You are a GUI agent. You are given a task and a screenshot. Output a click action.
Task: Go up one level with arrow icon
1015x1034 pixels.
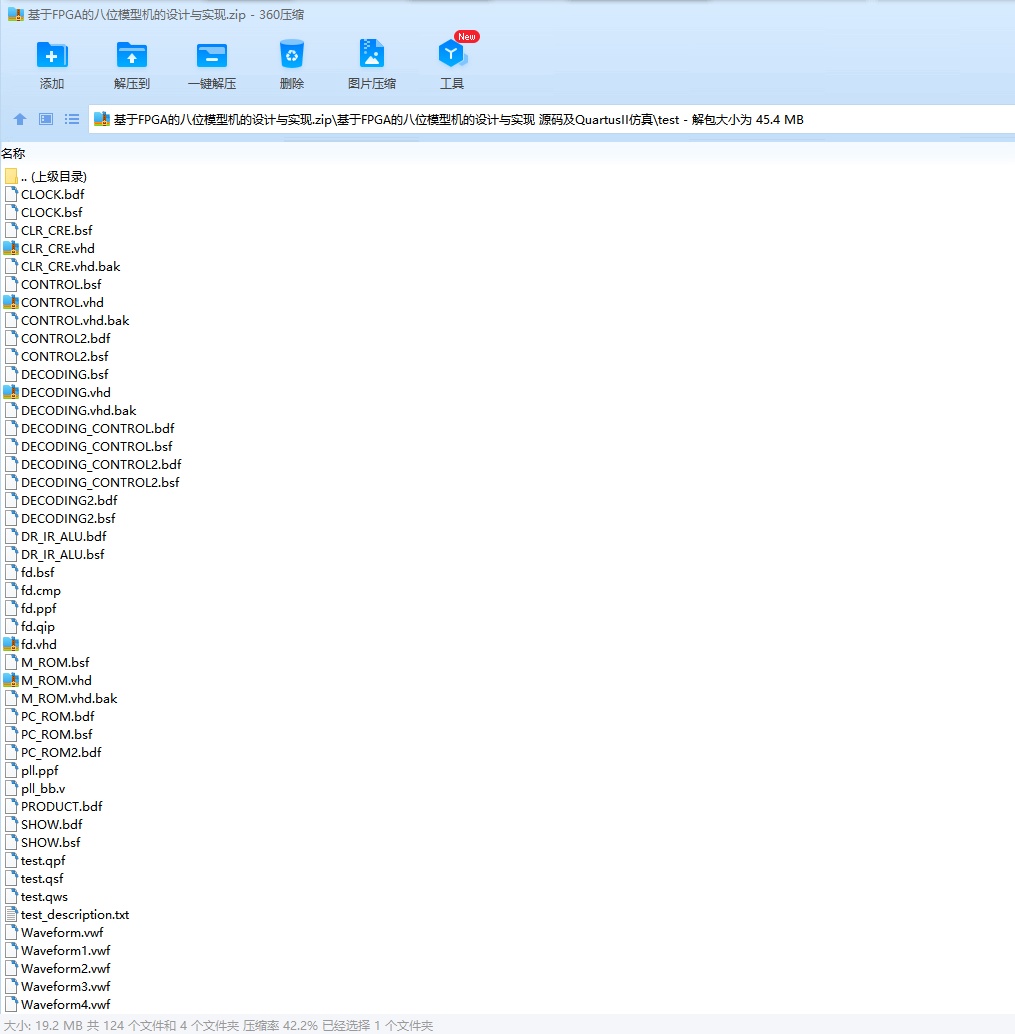click(20, 119)
